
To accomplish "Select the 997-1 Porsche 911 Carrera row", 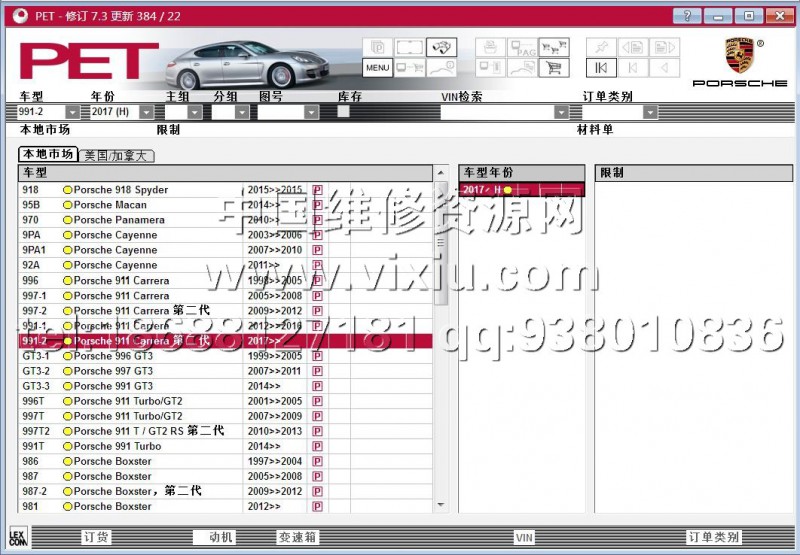I will 225,296.
